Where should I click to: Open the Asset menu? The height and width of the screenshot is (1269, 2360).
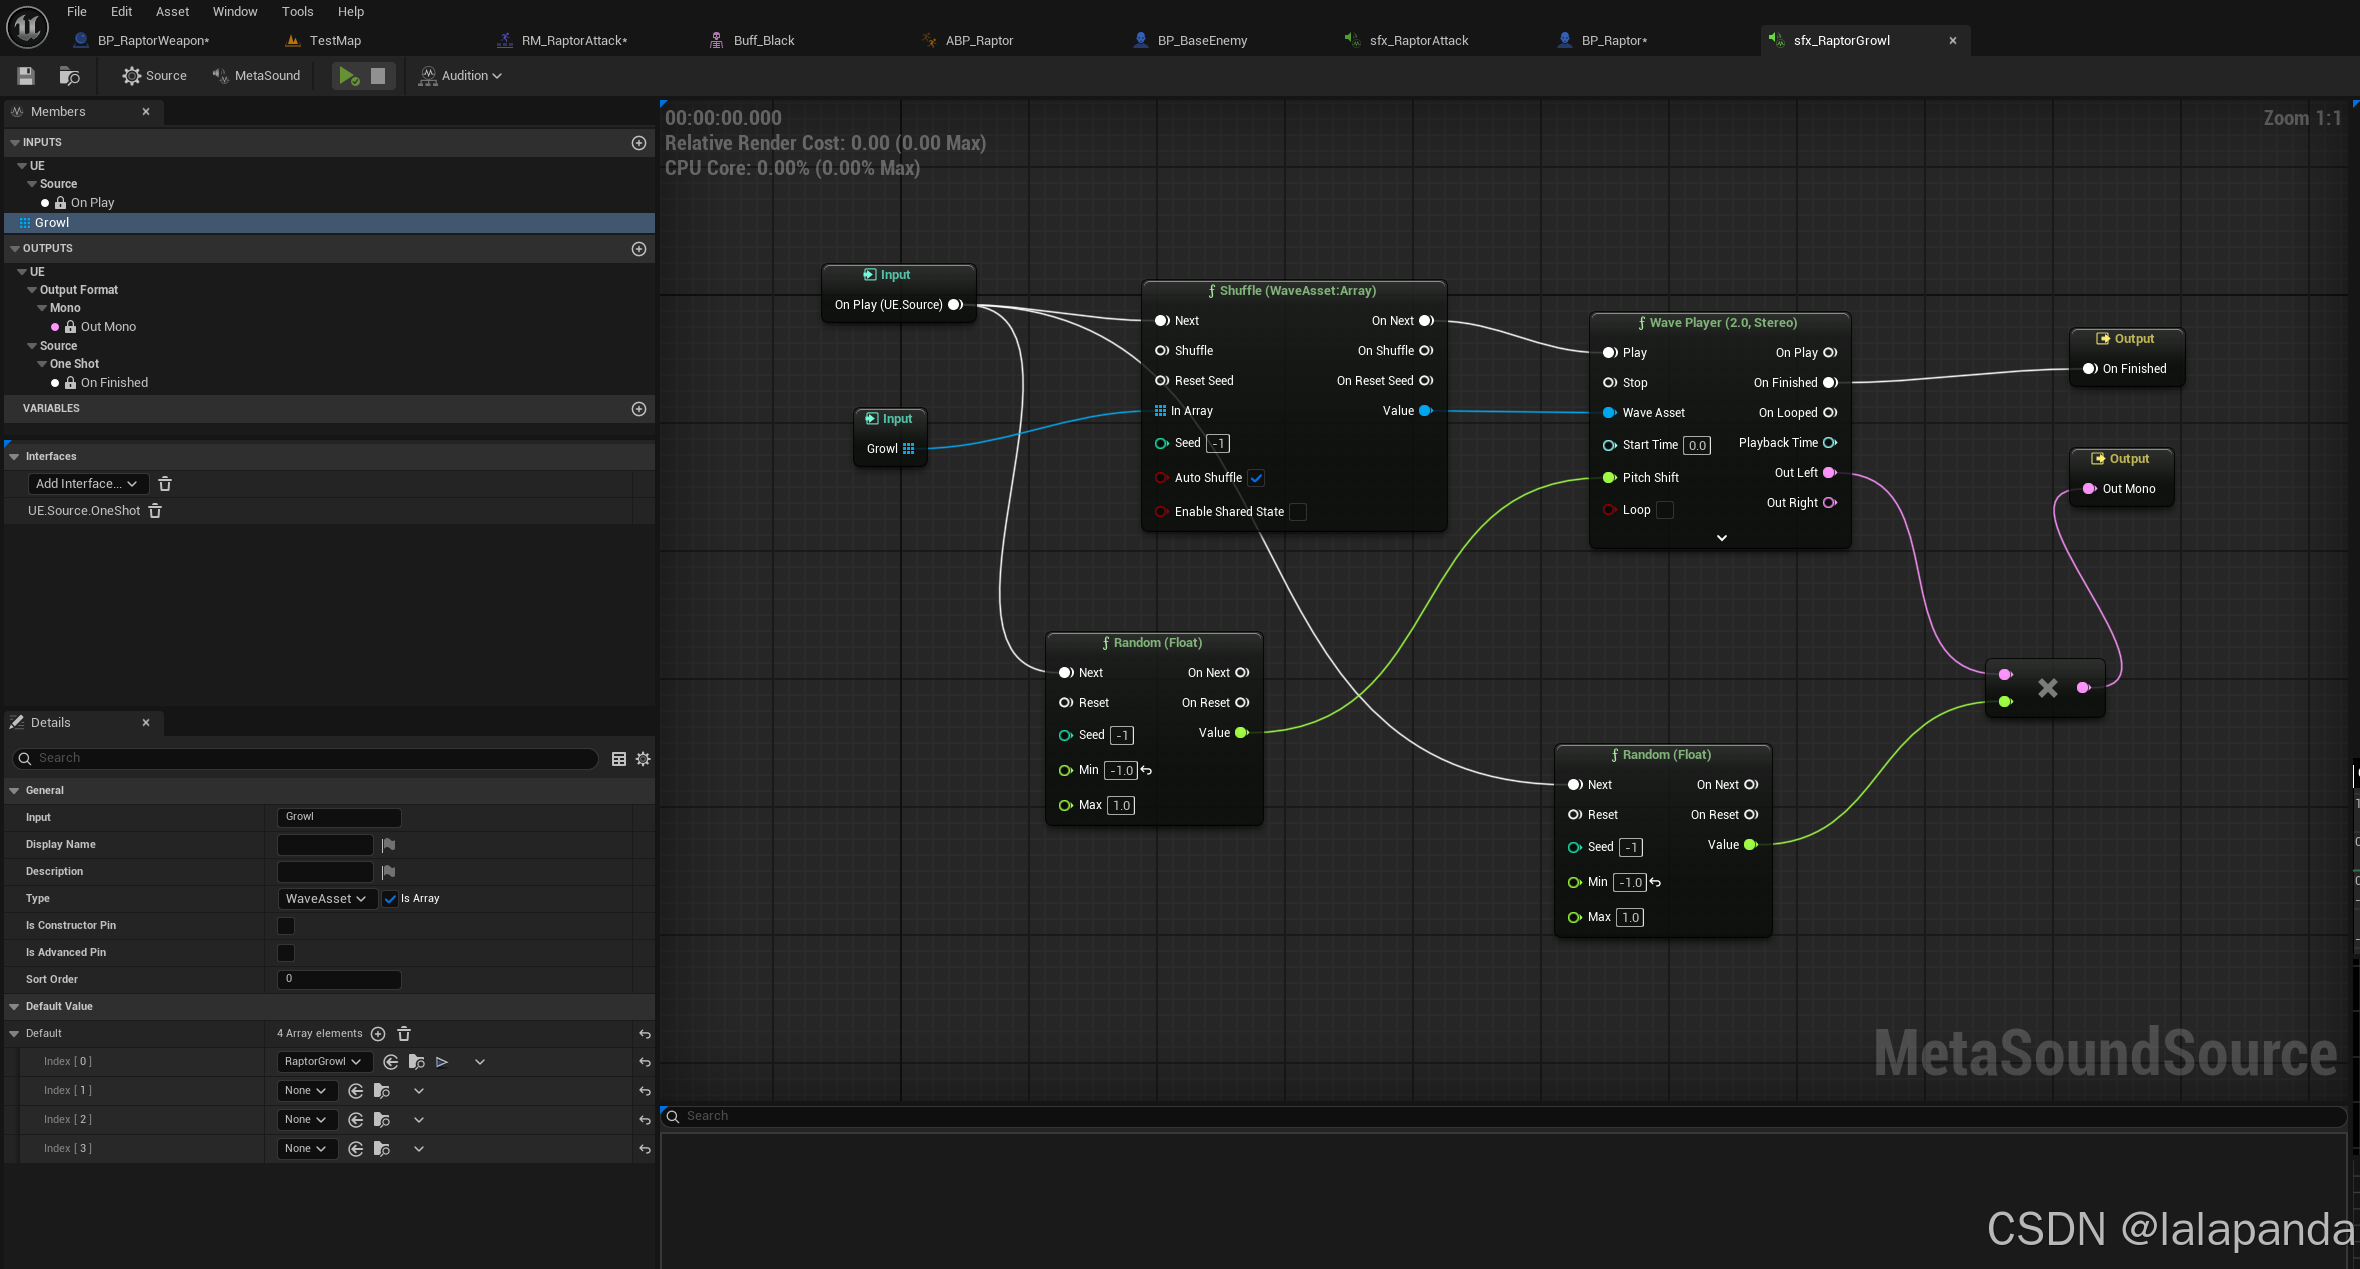pyautogui.click(x=172, y=12)
